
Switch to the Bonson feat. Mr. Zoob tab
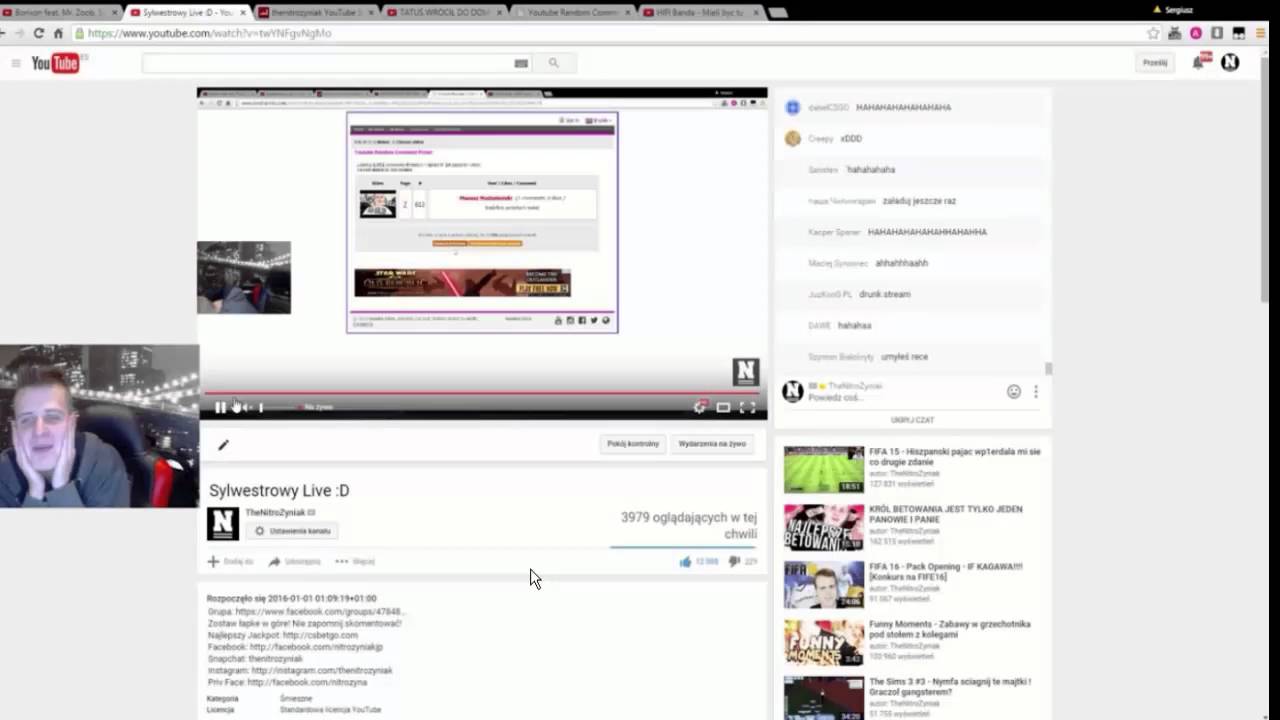click(x=58, y=12)
